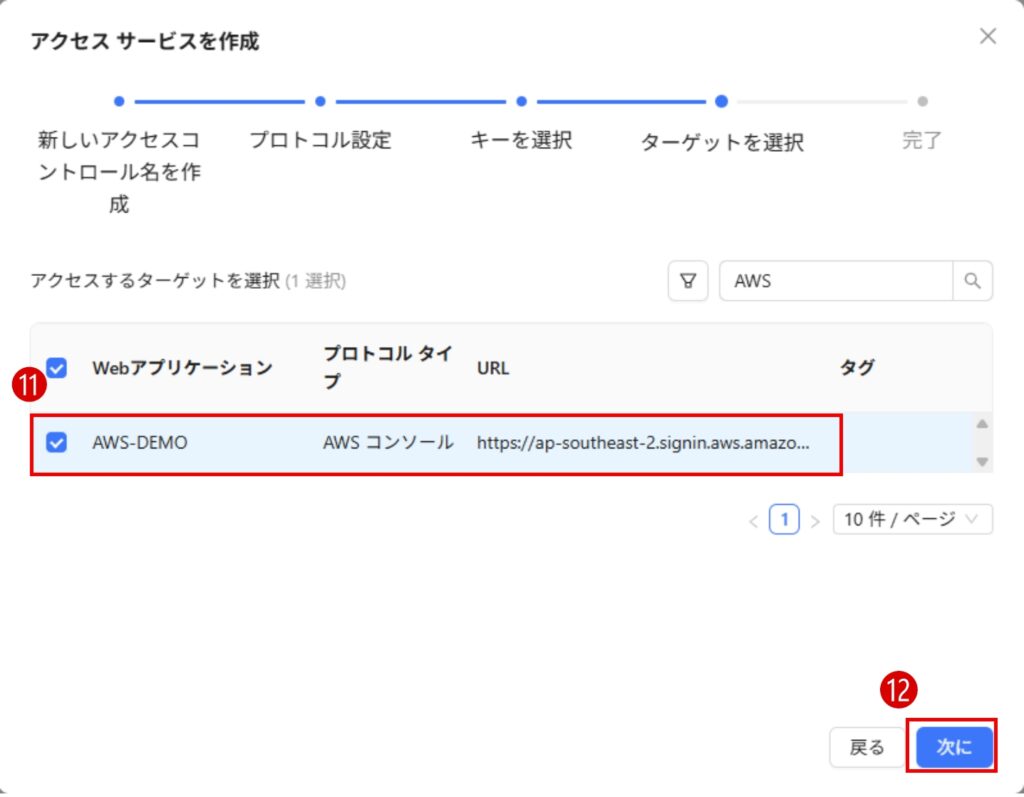Click the search magnifier icon
The width and height of the screenshot is (1024, 797).
[972, 282]
